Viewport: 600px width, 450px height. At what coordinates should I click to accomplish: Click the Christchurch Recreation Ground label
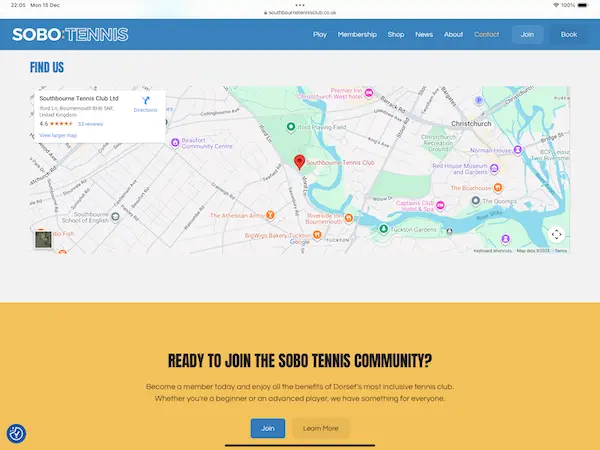[x=438, y=143]
